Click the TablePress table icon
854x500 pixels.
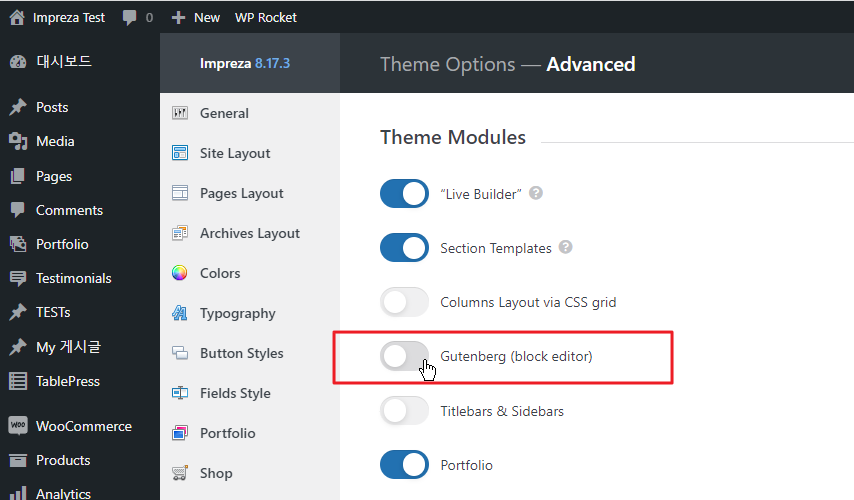pyautogui.click(x=17, y=381)
